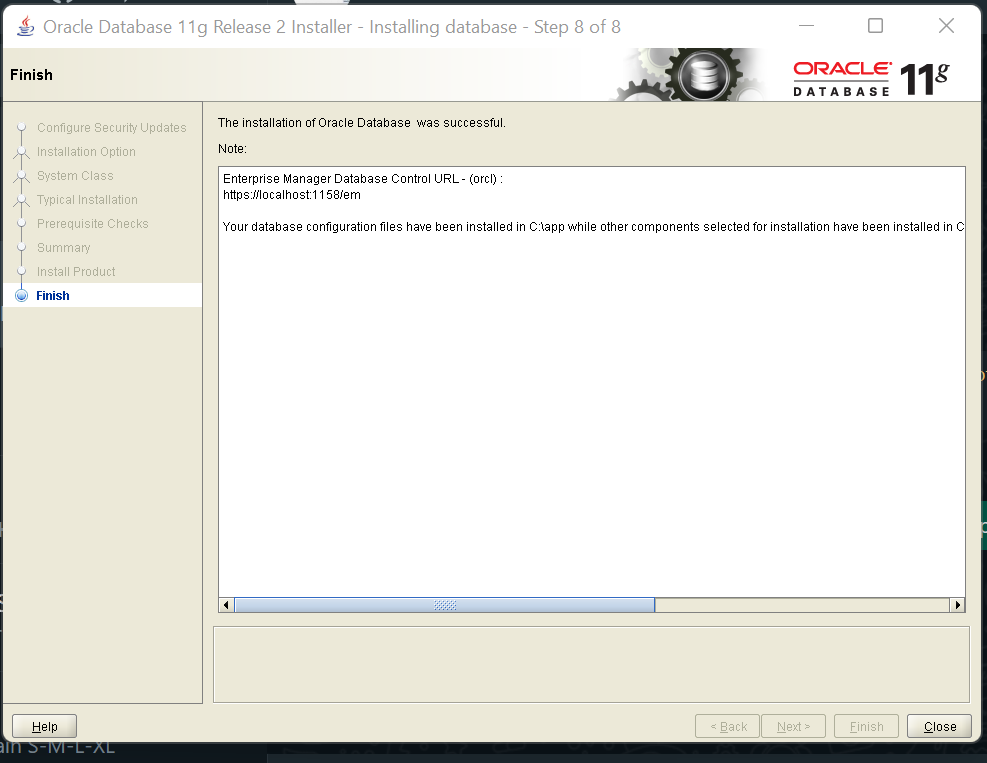
Task: Click the https://localhost:1158/em URL text
Action: point(291,195)
